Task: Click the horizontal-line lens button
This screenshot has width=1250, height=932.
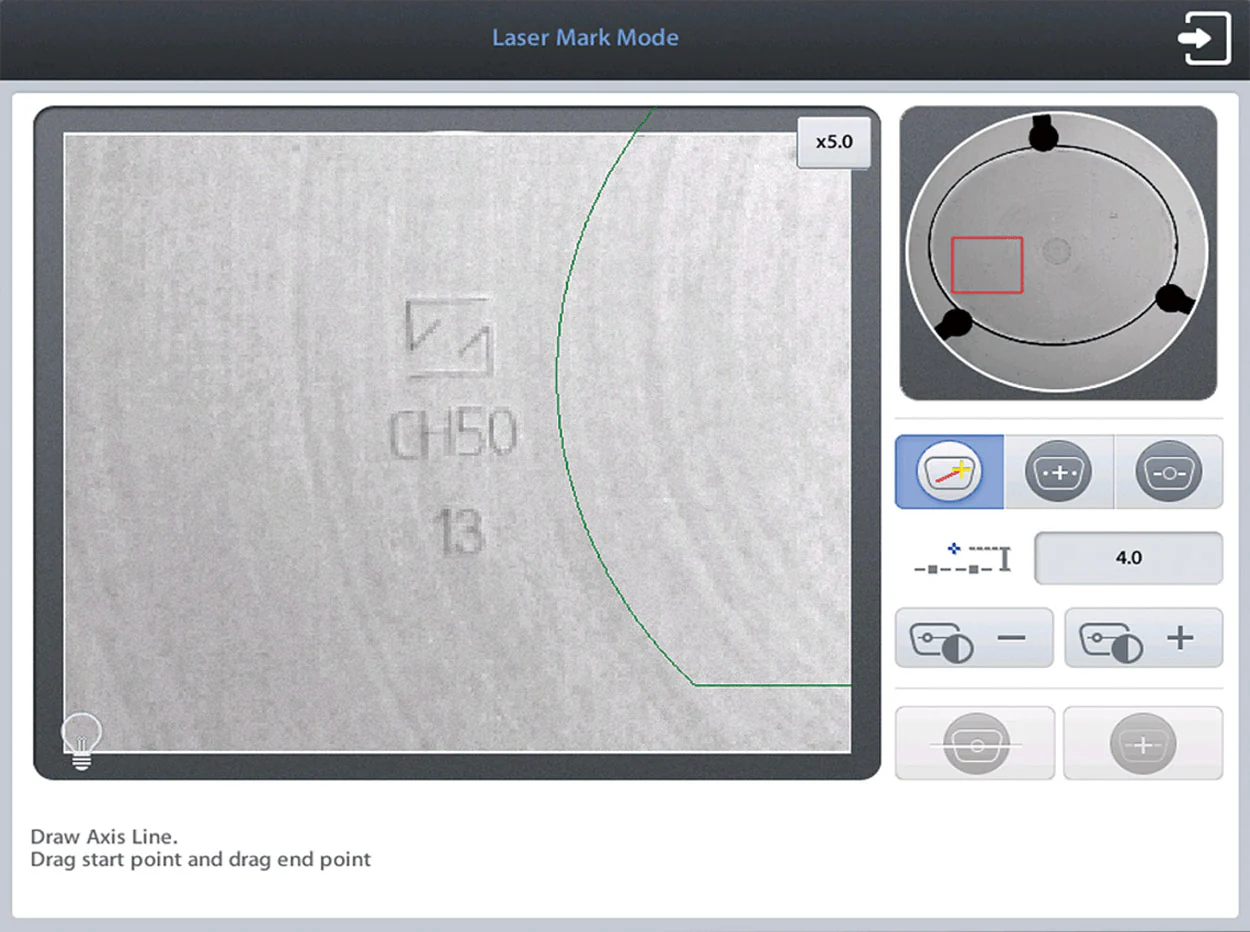Action: [x=975, y=743]
